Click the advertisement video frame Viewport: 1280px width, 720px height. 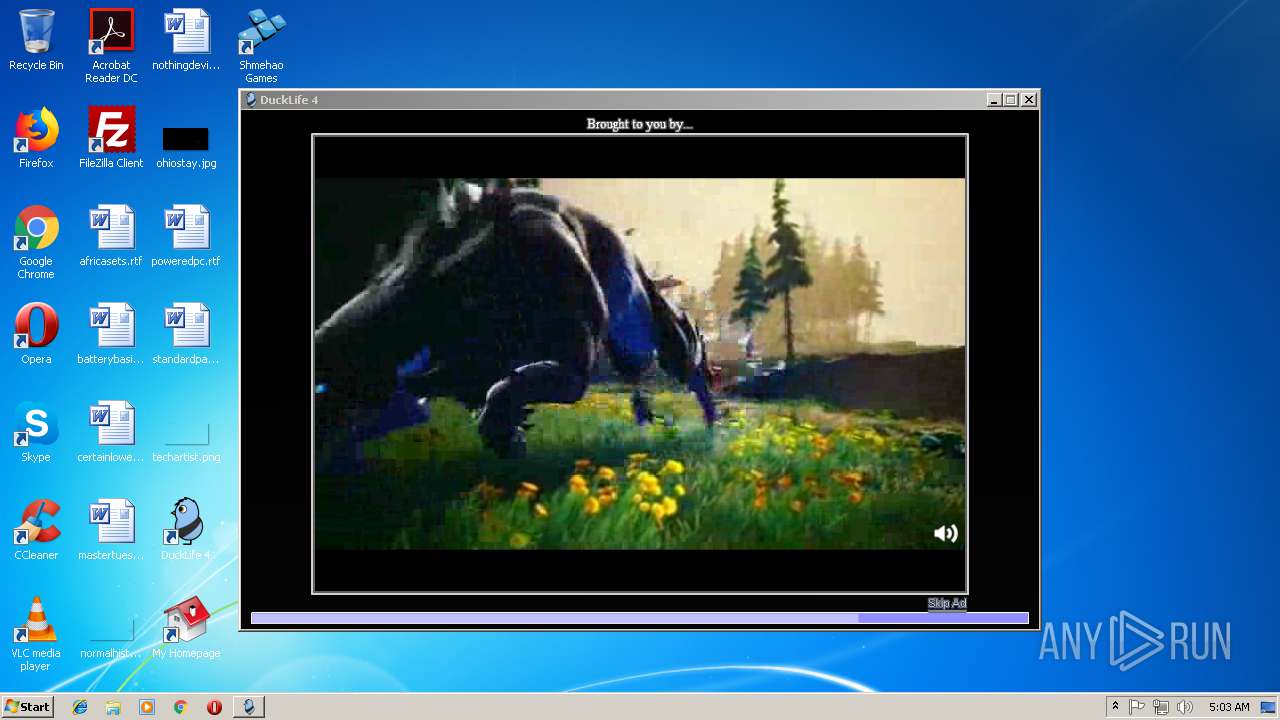[640, 364]
